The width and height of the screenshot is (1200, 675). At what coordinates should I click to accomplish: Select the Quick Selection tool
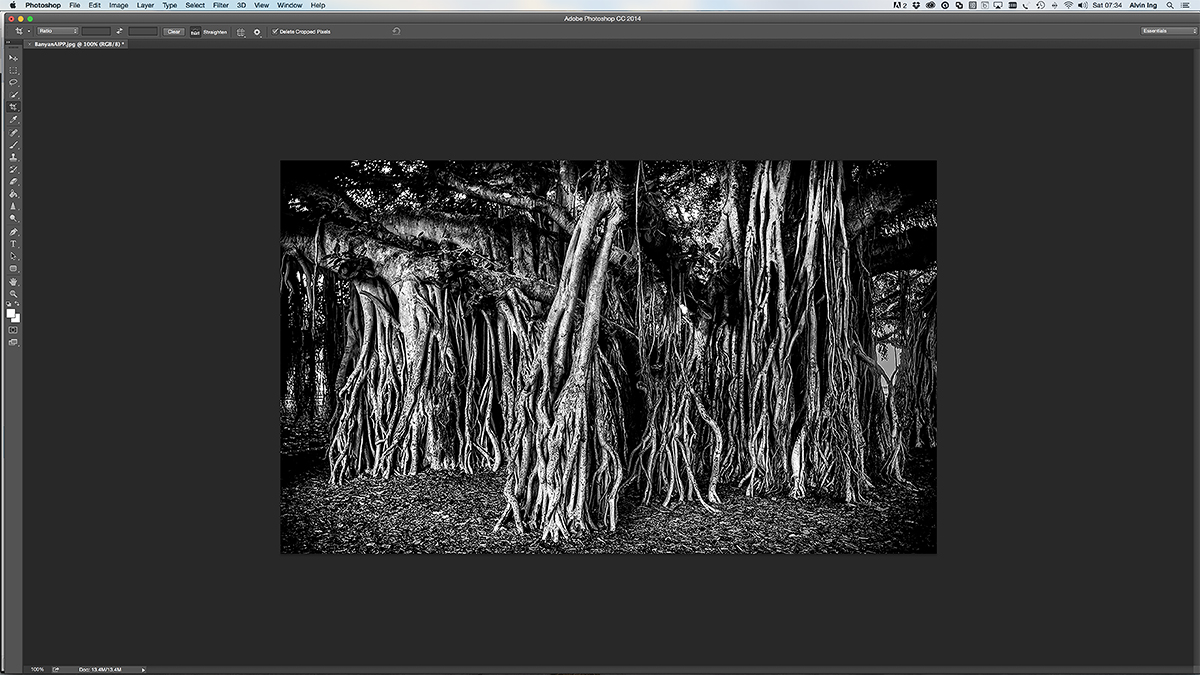tap(13, 95)
